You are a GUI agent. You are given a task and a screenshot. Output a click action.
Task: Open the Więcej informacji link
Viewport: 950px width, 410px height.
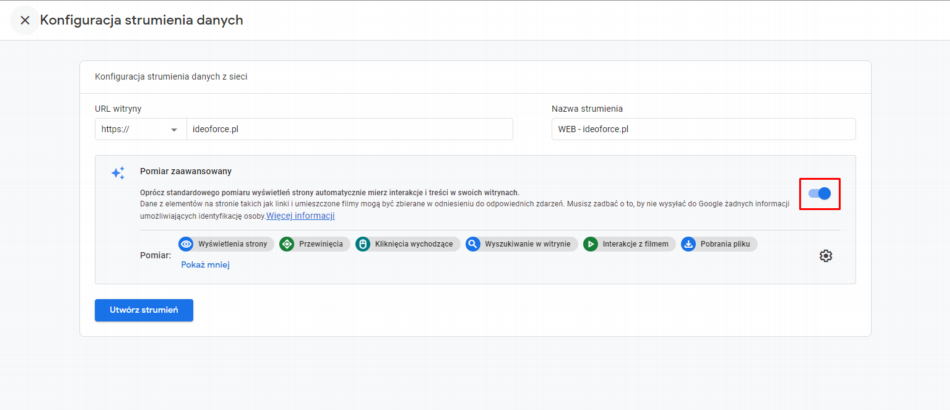click(x=300, y=215)
